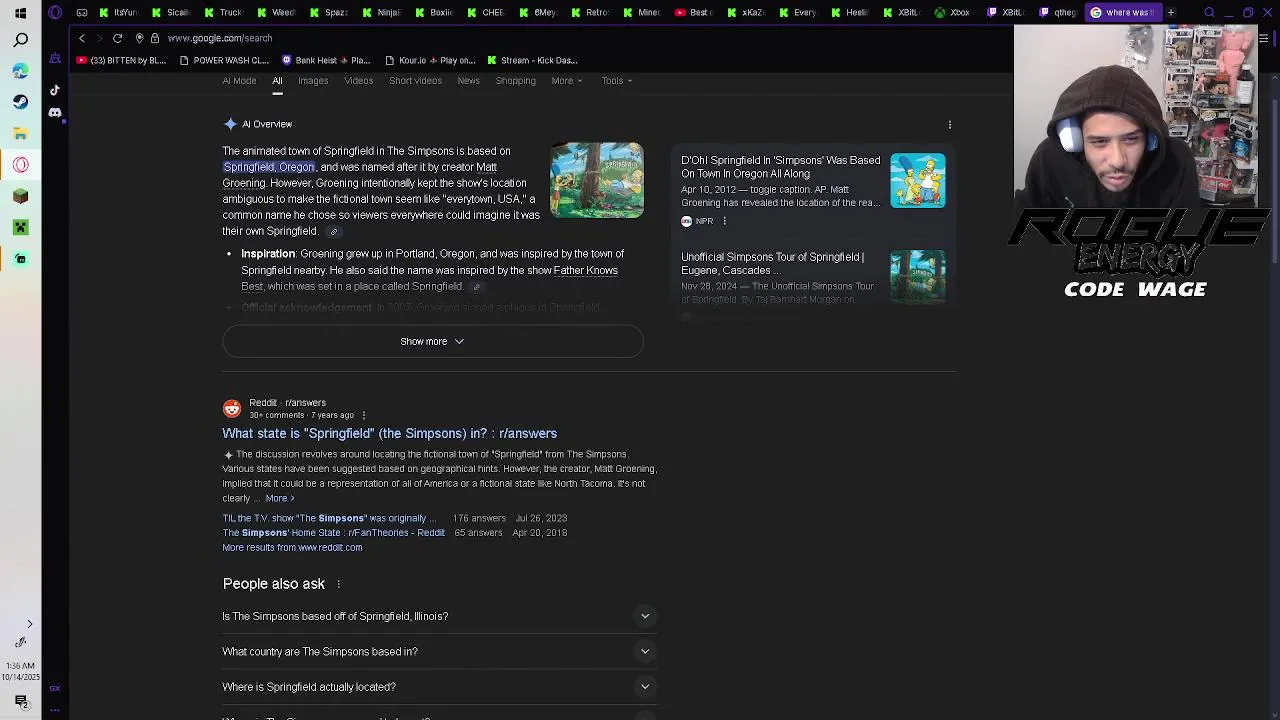Open the Kour.io bookmark

430,61
